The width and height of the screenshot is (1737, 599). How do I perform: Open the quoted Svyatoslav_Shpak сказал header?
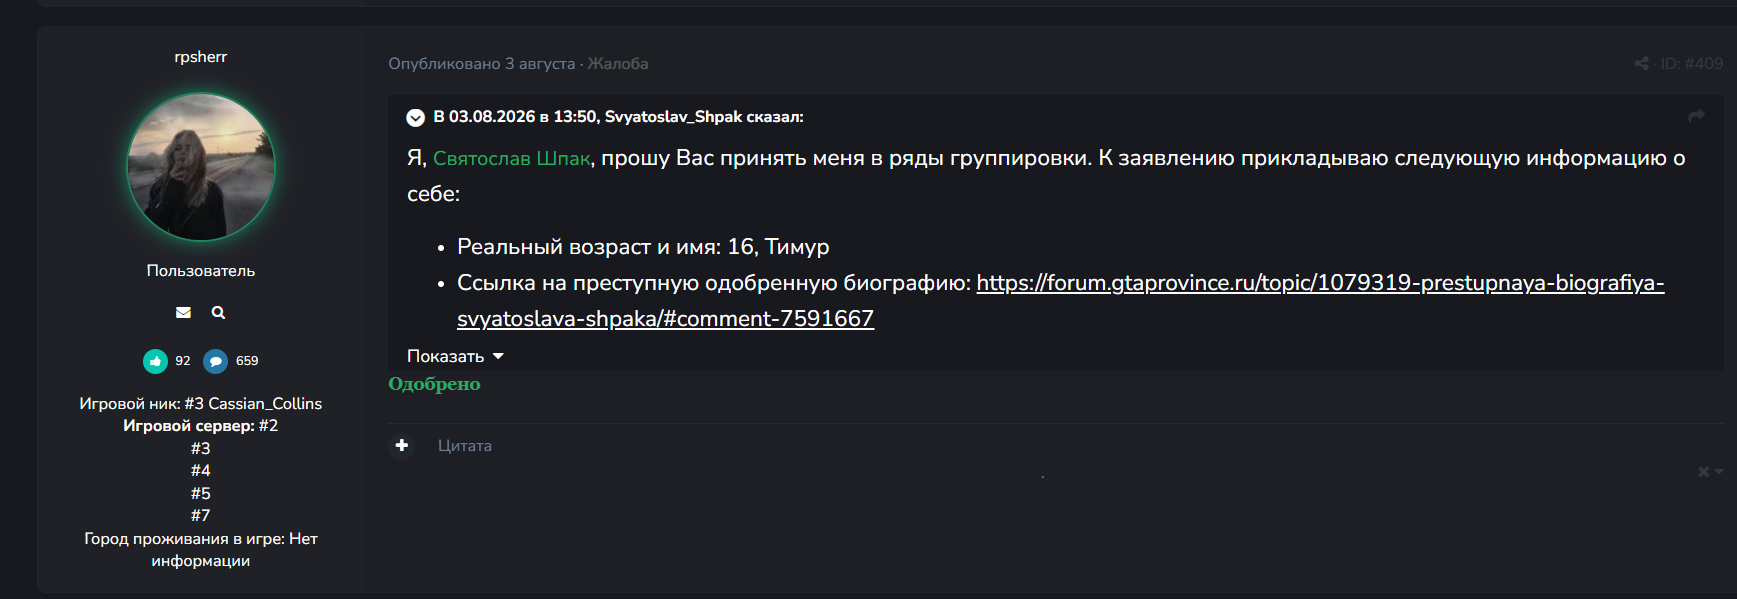point(618,117)
